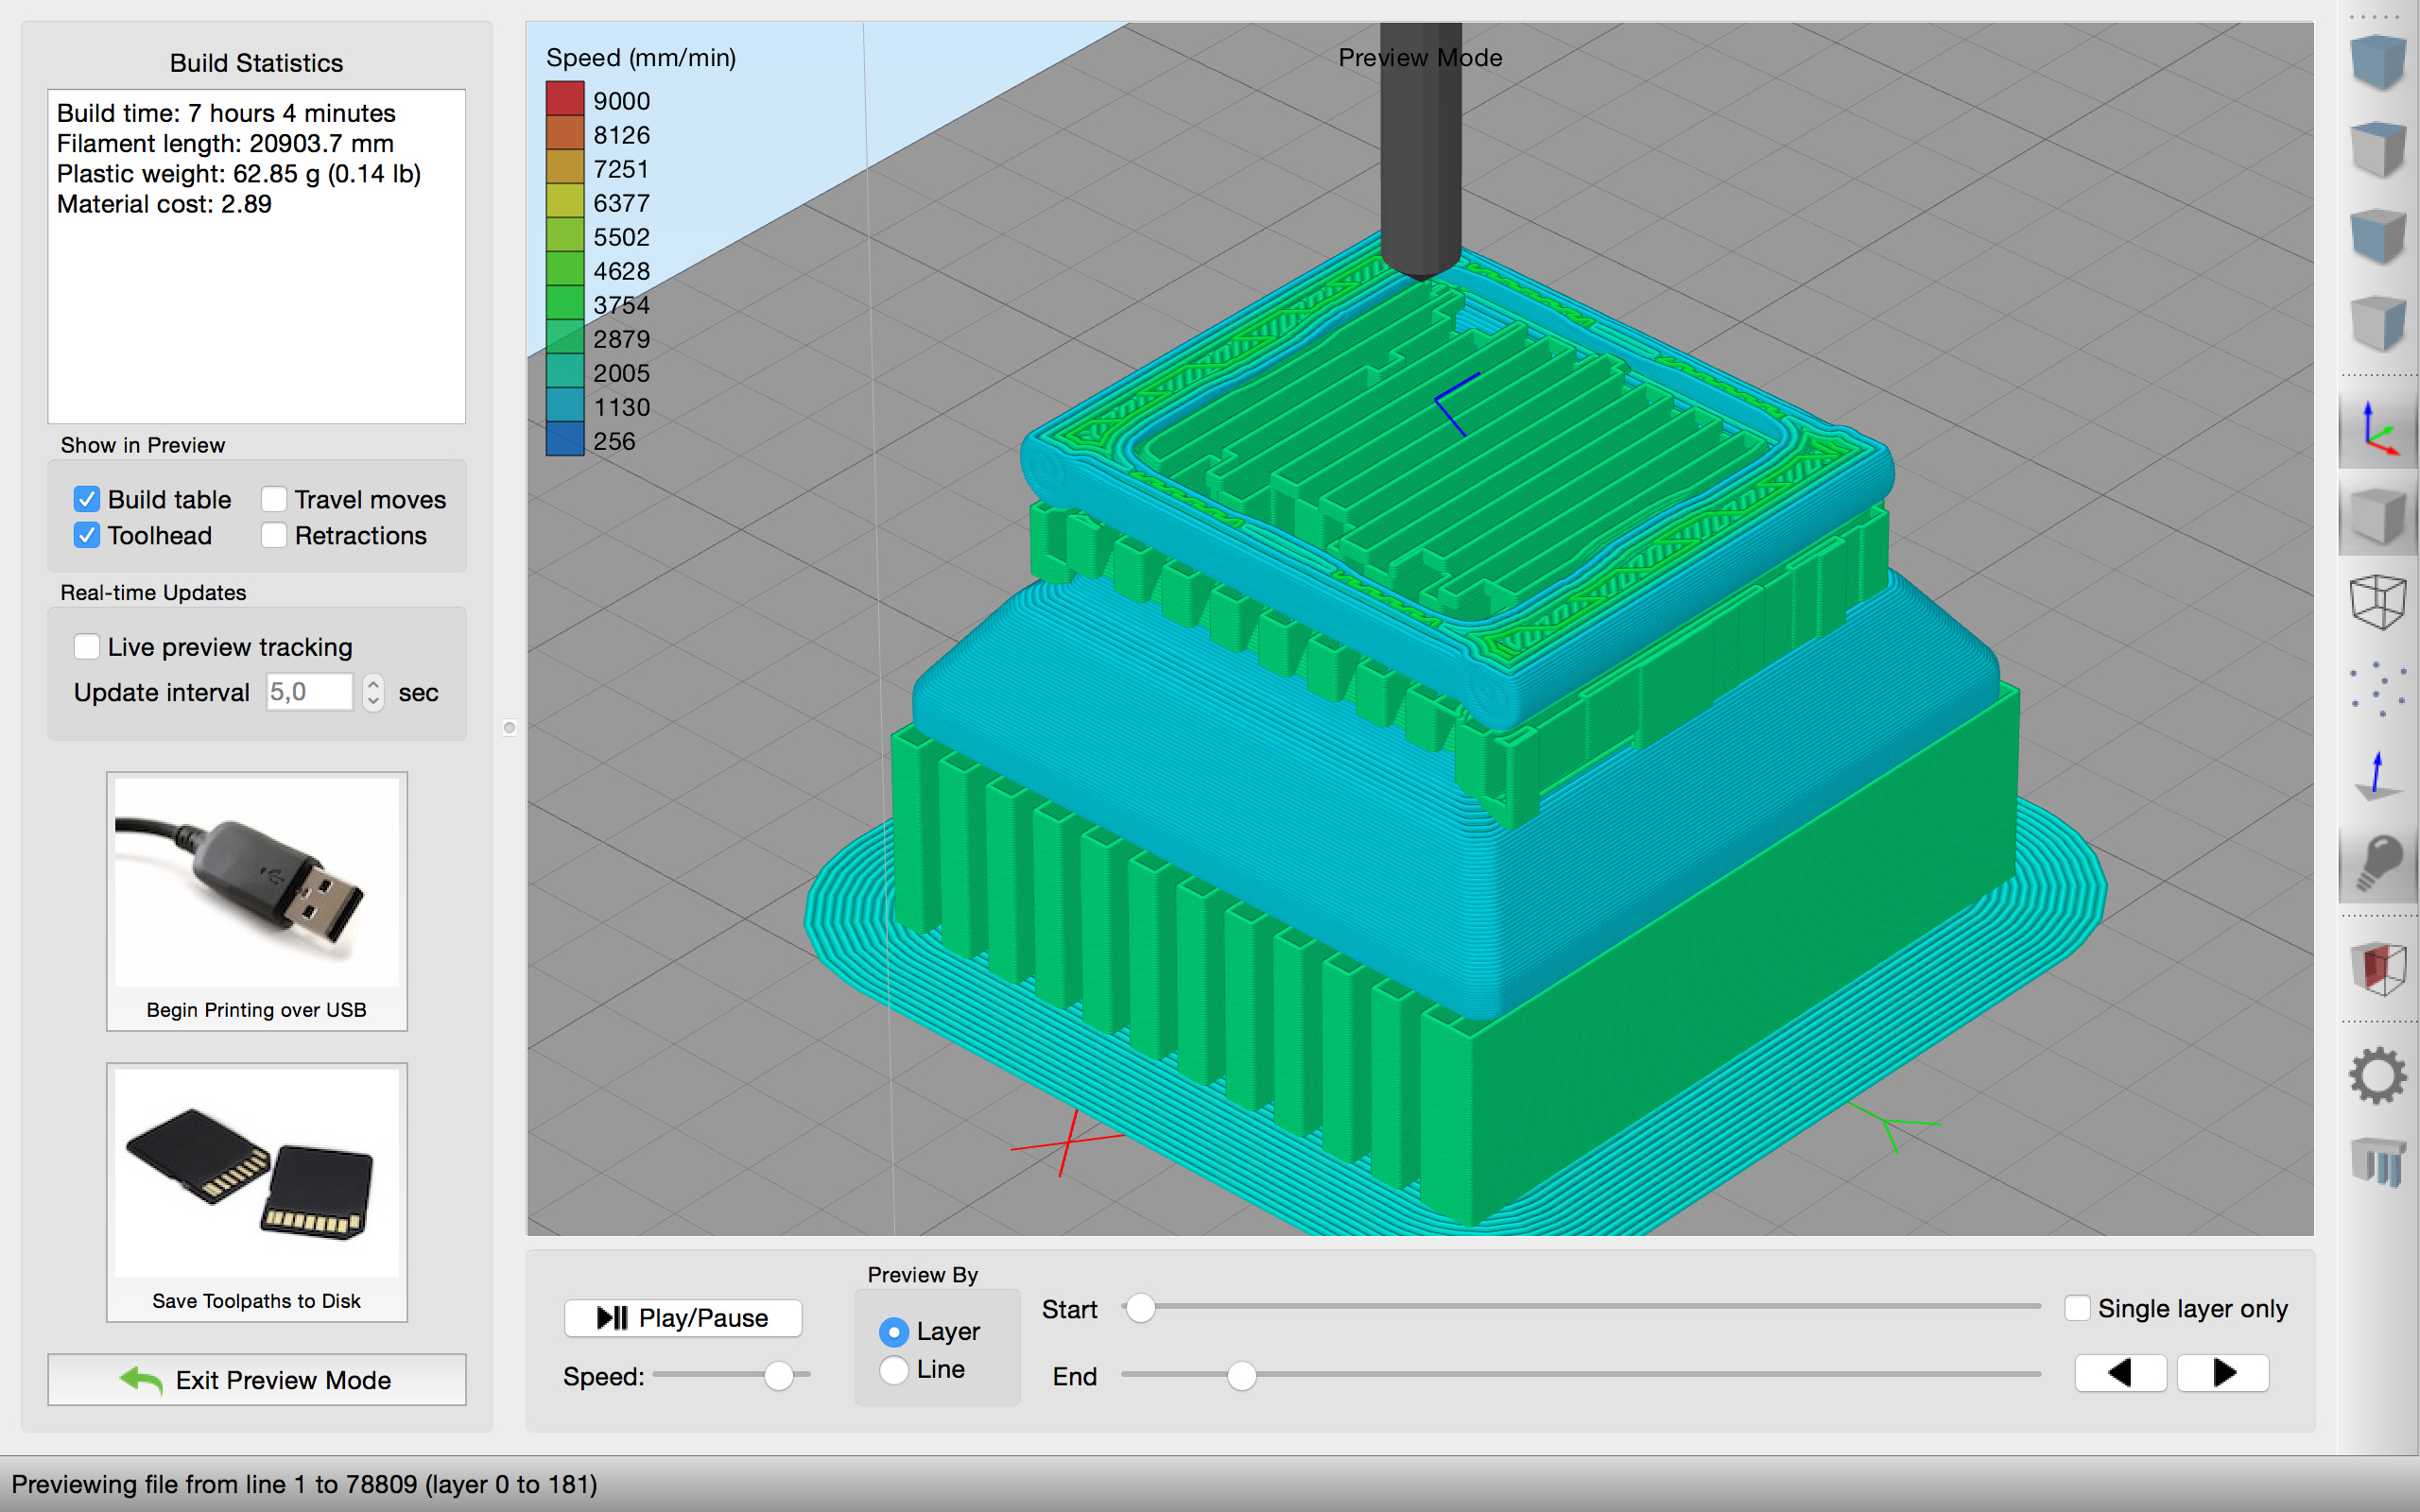Click the surface normals arrow icon
2420x1512 pixels.
2378,776
